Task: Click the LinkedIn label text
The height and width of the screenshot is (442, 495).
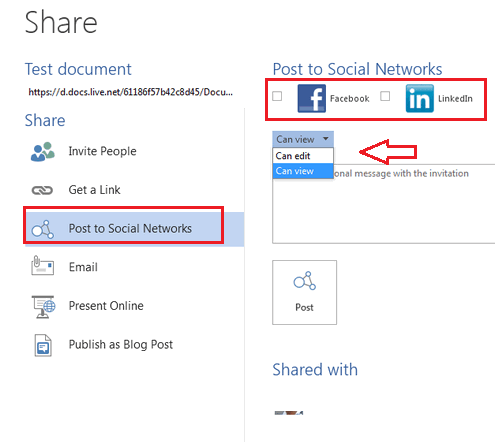Action: click(x=455, y=99)
